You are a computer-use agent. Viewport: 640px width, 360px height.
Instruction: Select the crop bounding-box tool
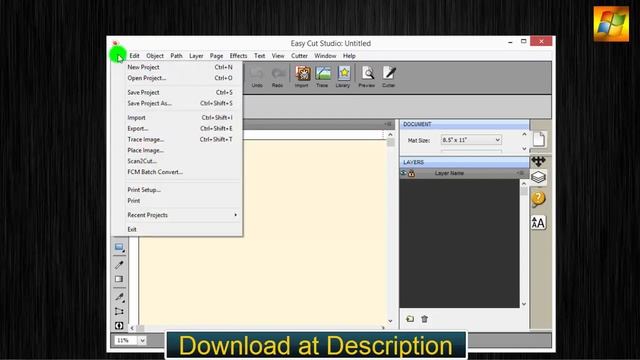tap(119, 311)
